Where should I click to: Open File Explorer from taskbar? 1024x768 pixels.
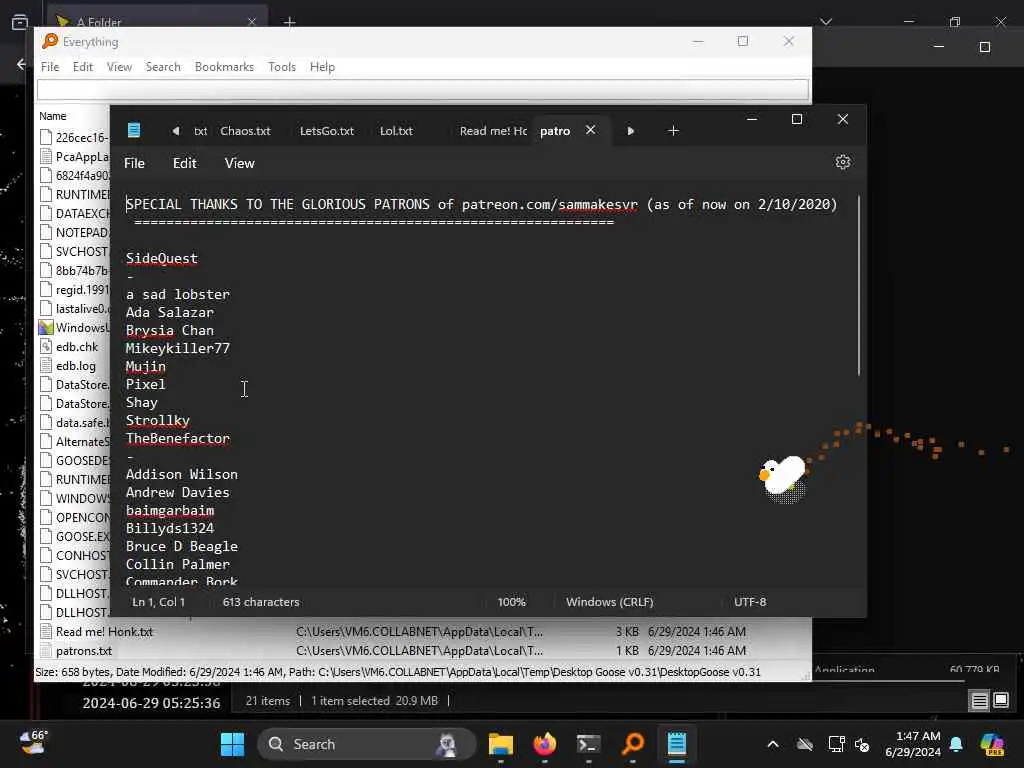500,744
